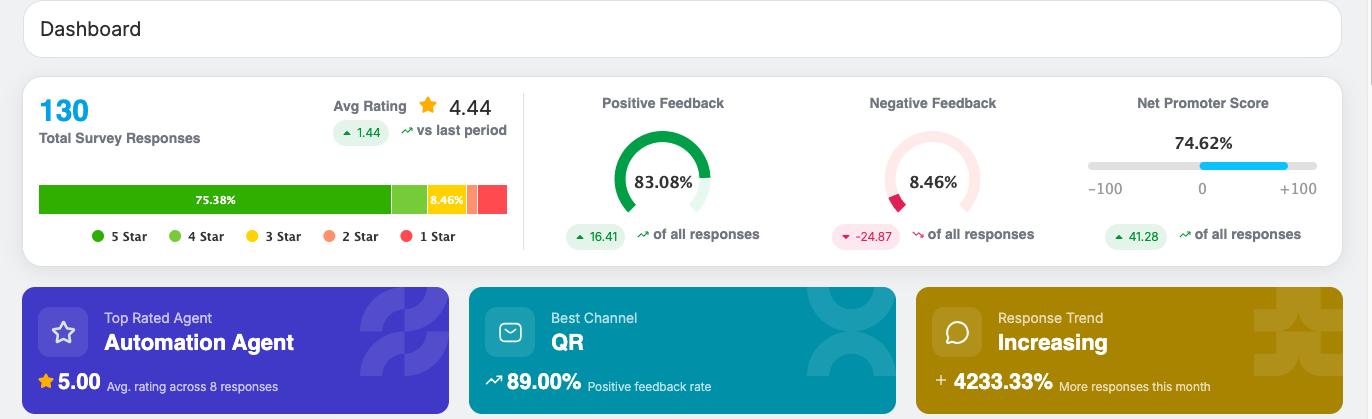Screen dimensions: 1372x419
Task: Click the plus icon before 4233.33%
Action: click(x=940, y=381)
